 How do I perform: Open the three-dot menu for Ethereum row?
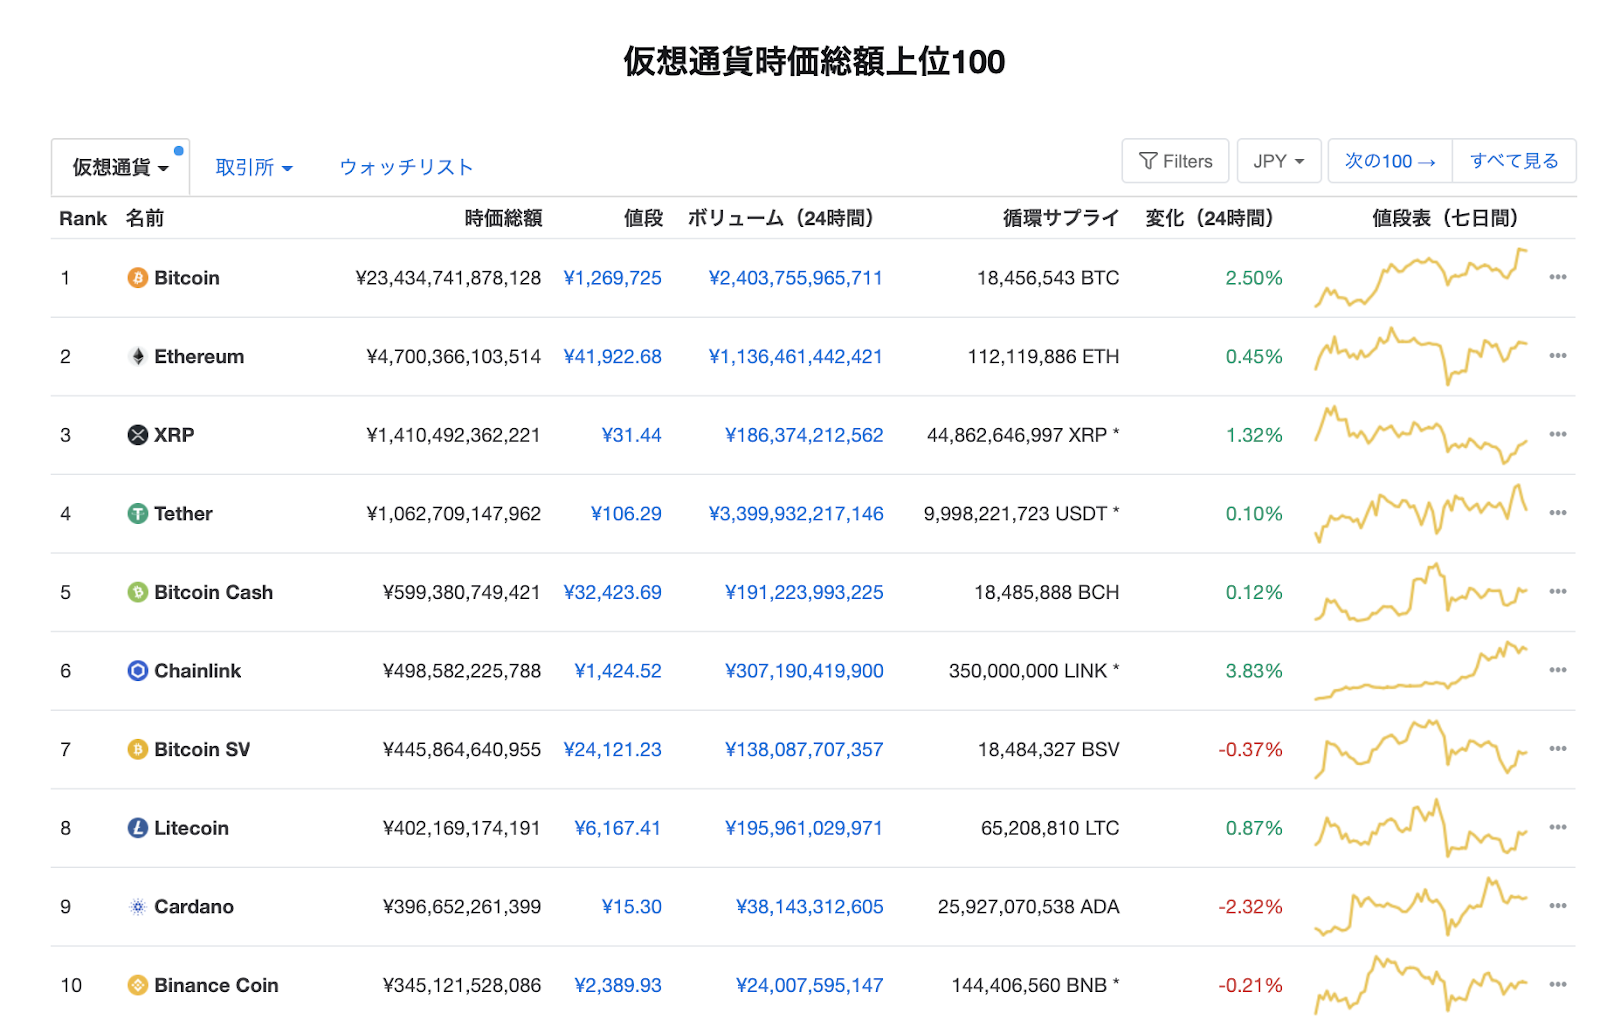pos(1557,355)
